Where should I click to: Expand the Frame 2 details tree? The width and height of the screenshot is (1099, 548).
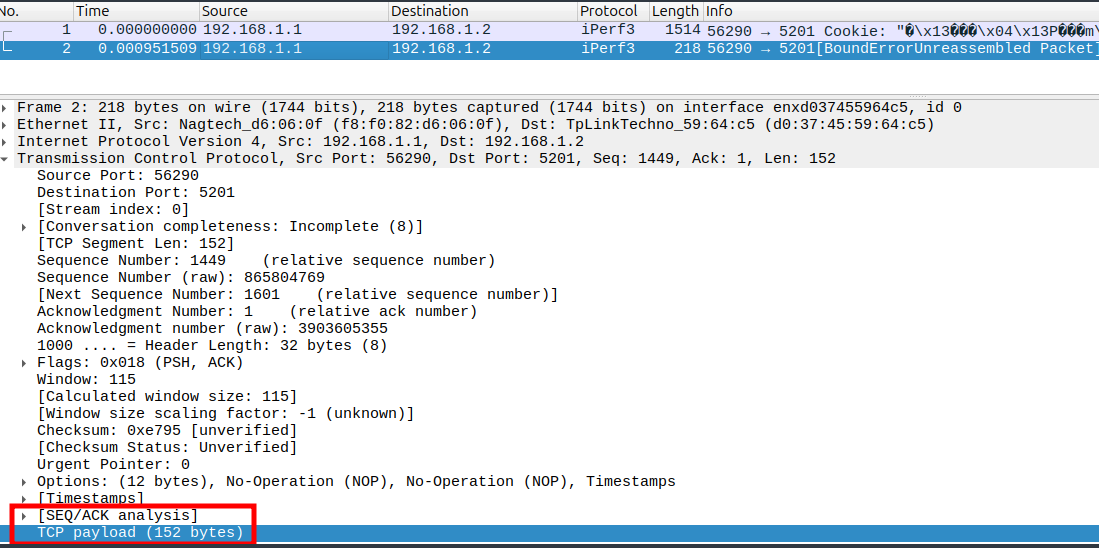(x=6, y=108)
